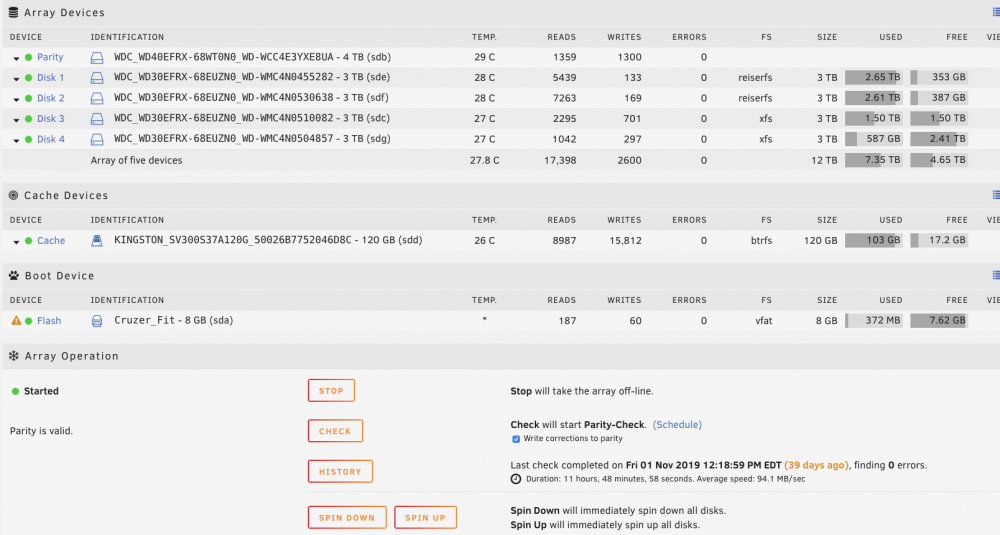Click the Cache green status indicator

(x=29, y=241)
